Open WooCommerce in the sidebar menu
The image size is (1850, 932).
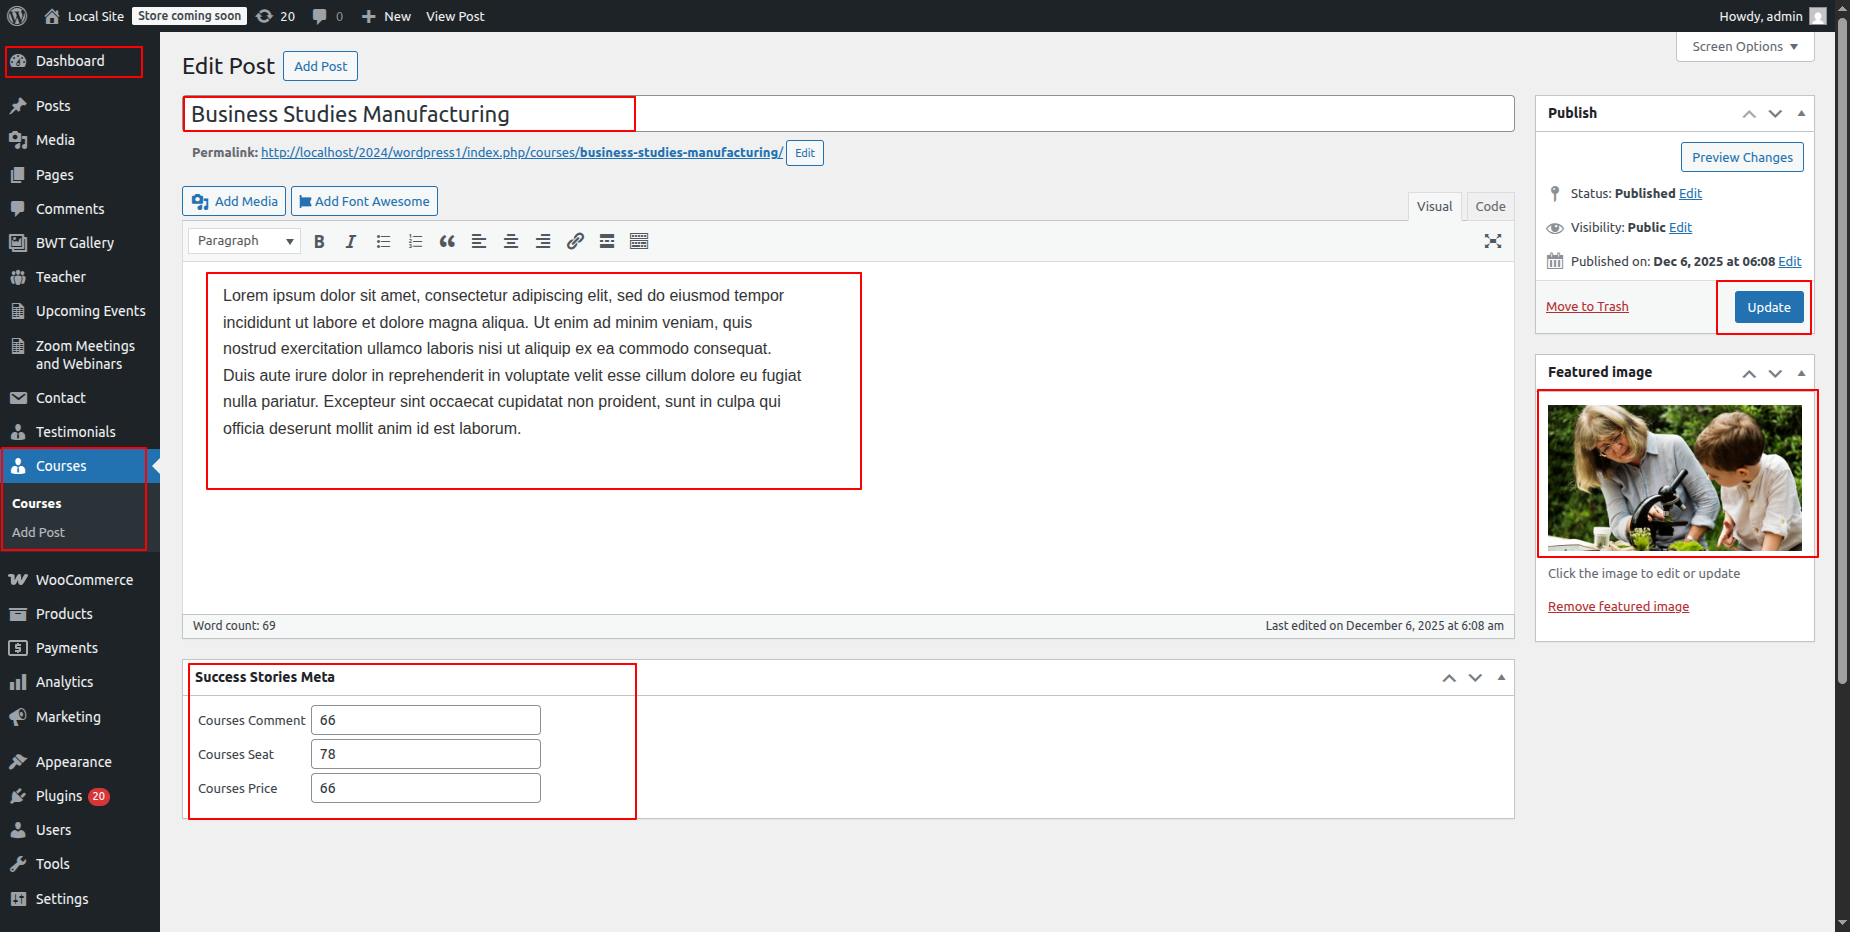(84, 580)
